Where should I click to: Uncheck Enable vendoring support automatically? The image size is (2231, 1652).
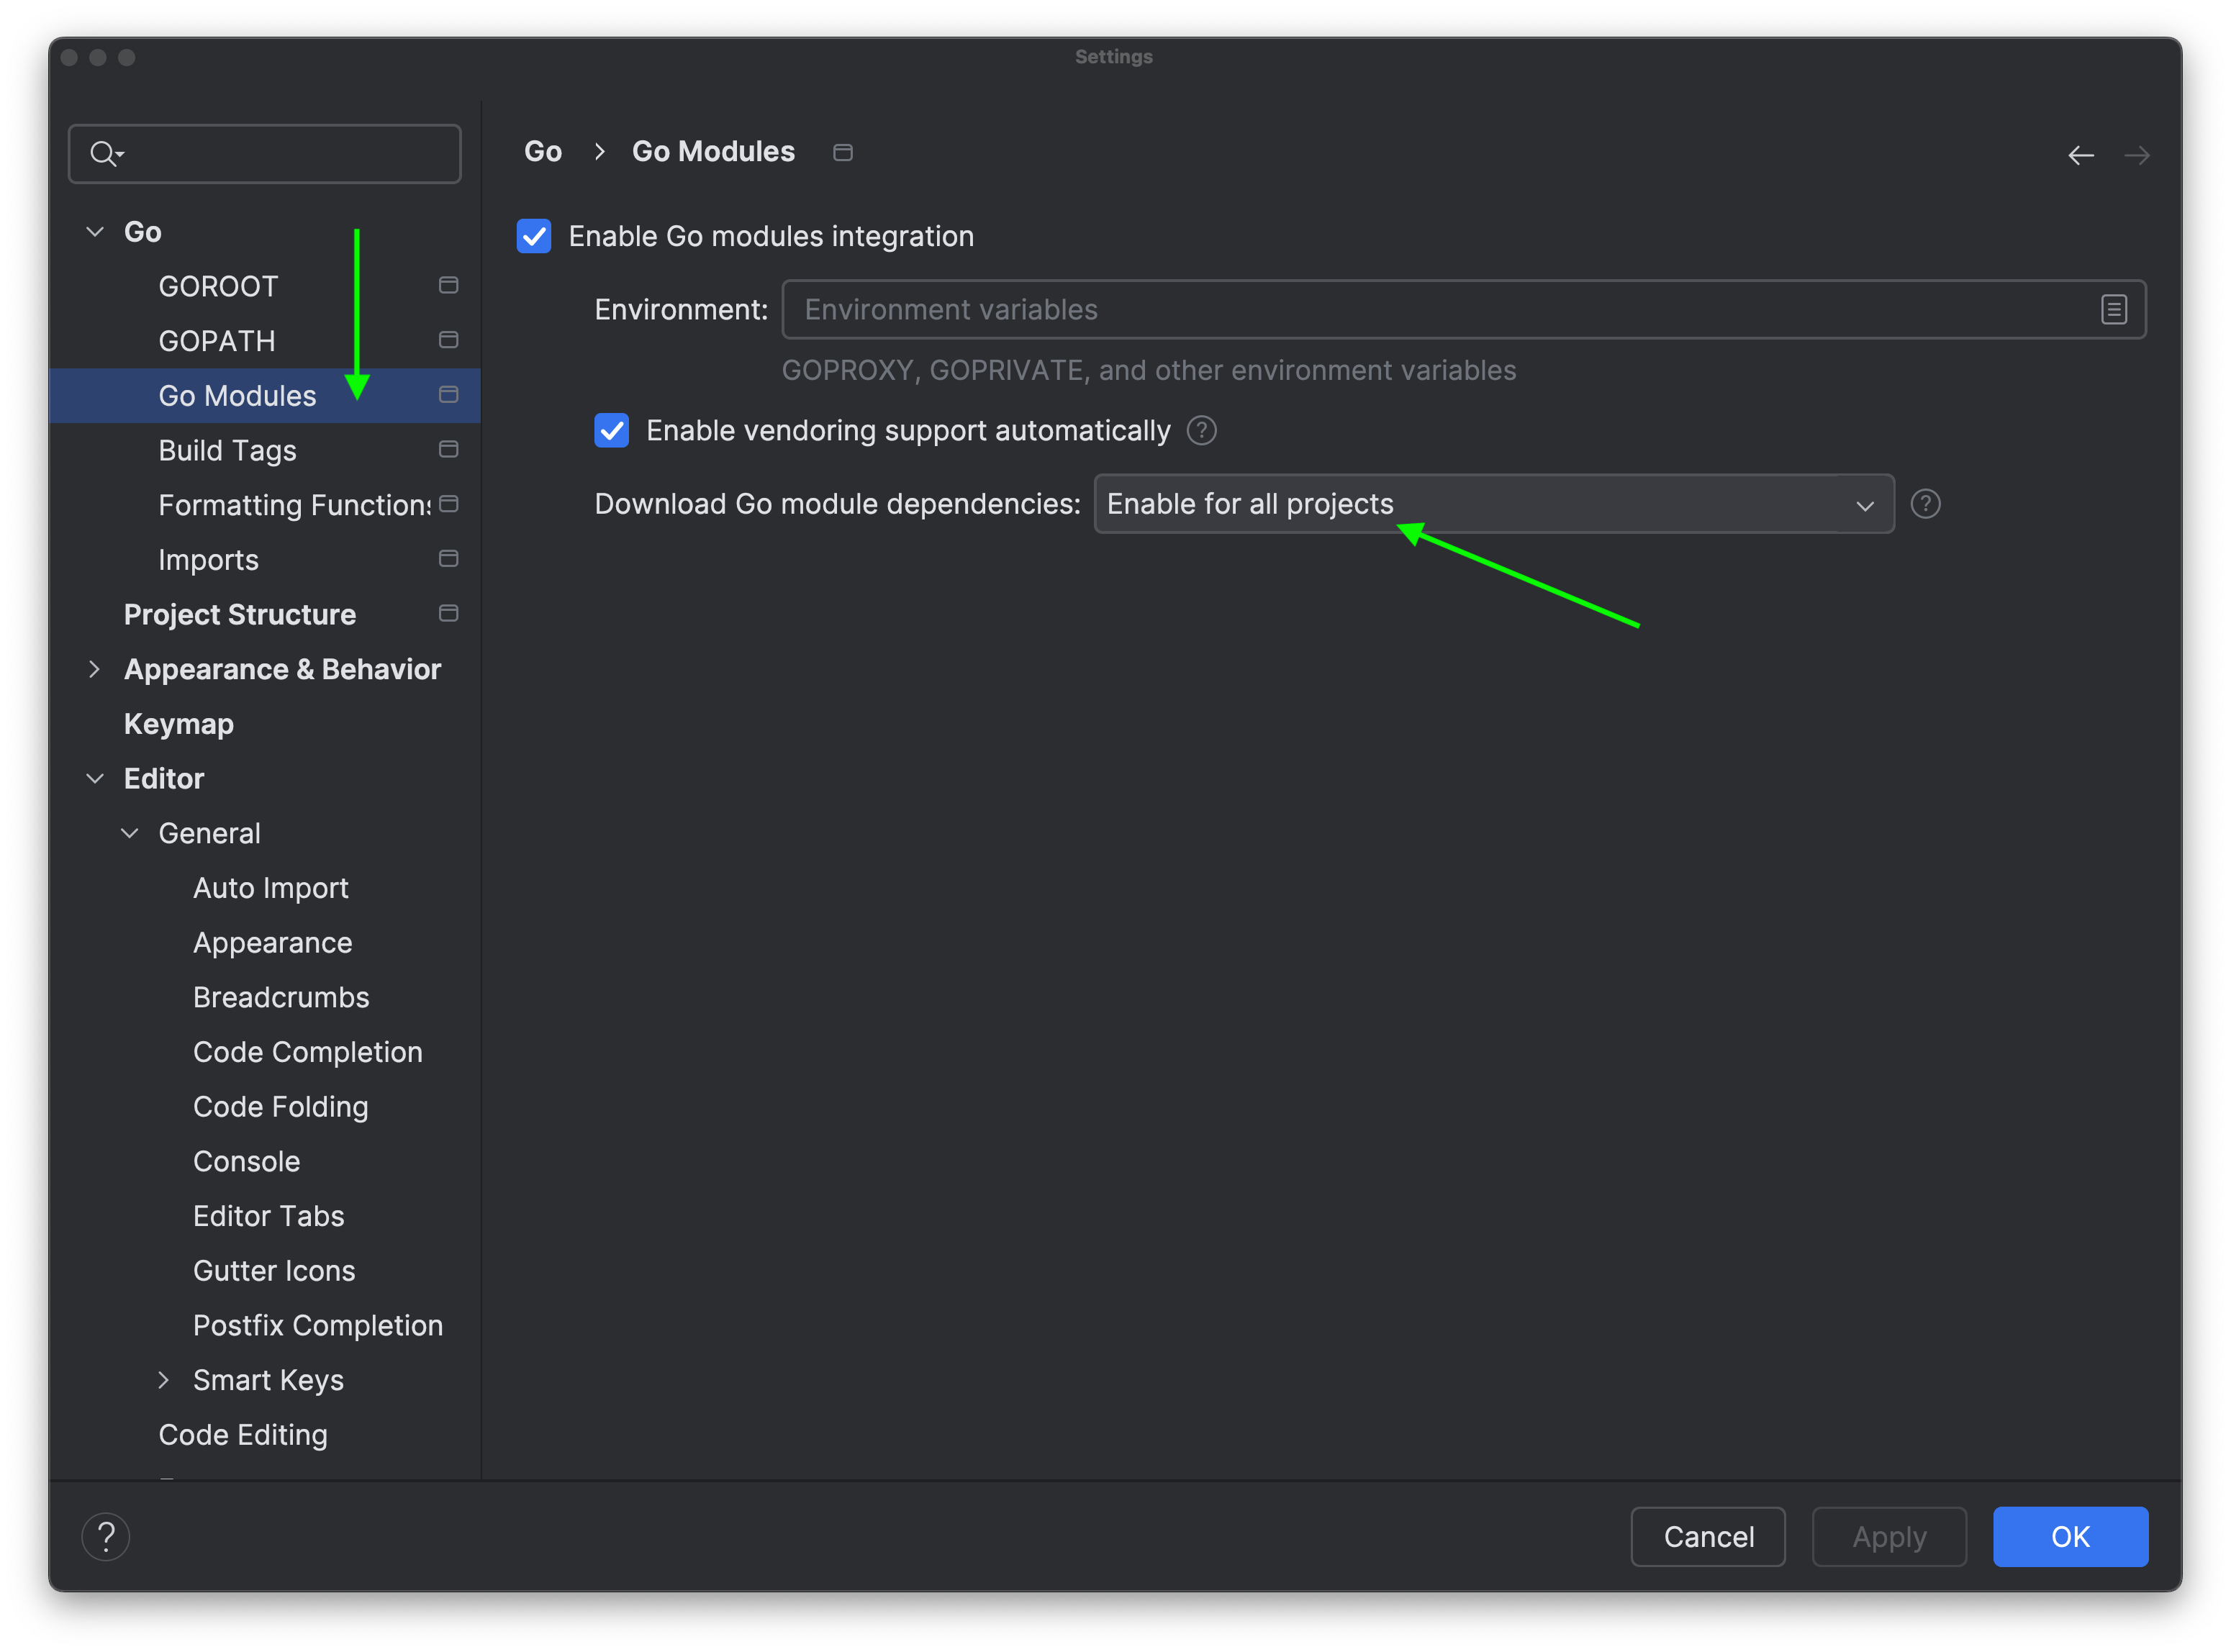[612, 431]
